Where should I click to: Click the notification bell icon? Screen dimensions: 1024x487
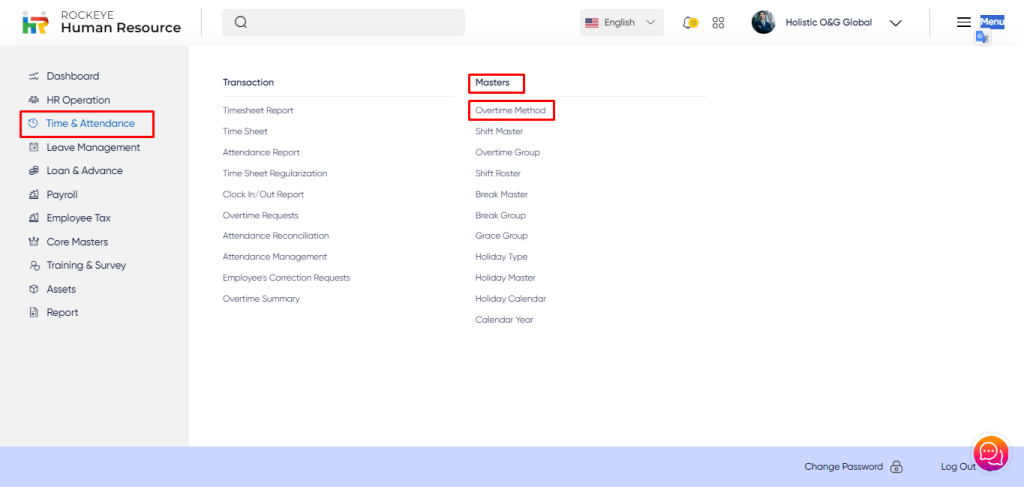[x=689, y=23]
